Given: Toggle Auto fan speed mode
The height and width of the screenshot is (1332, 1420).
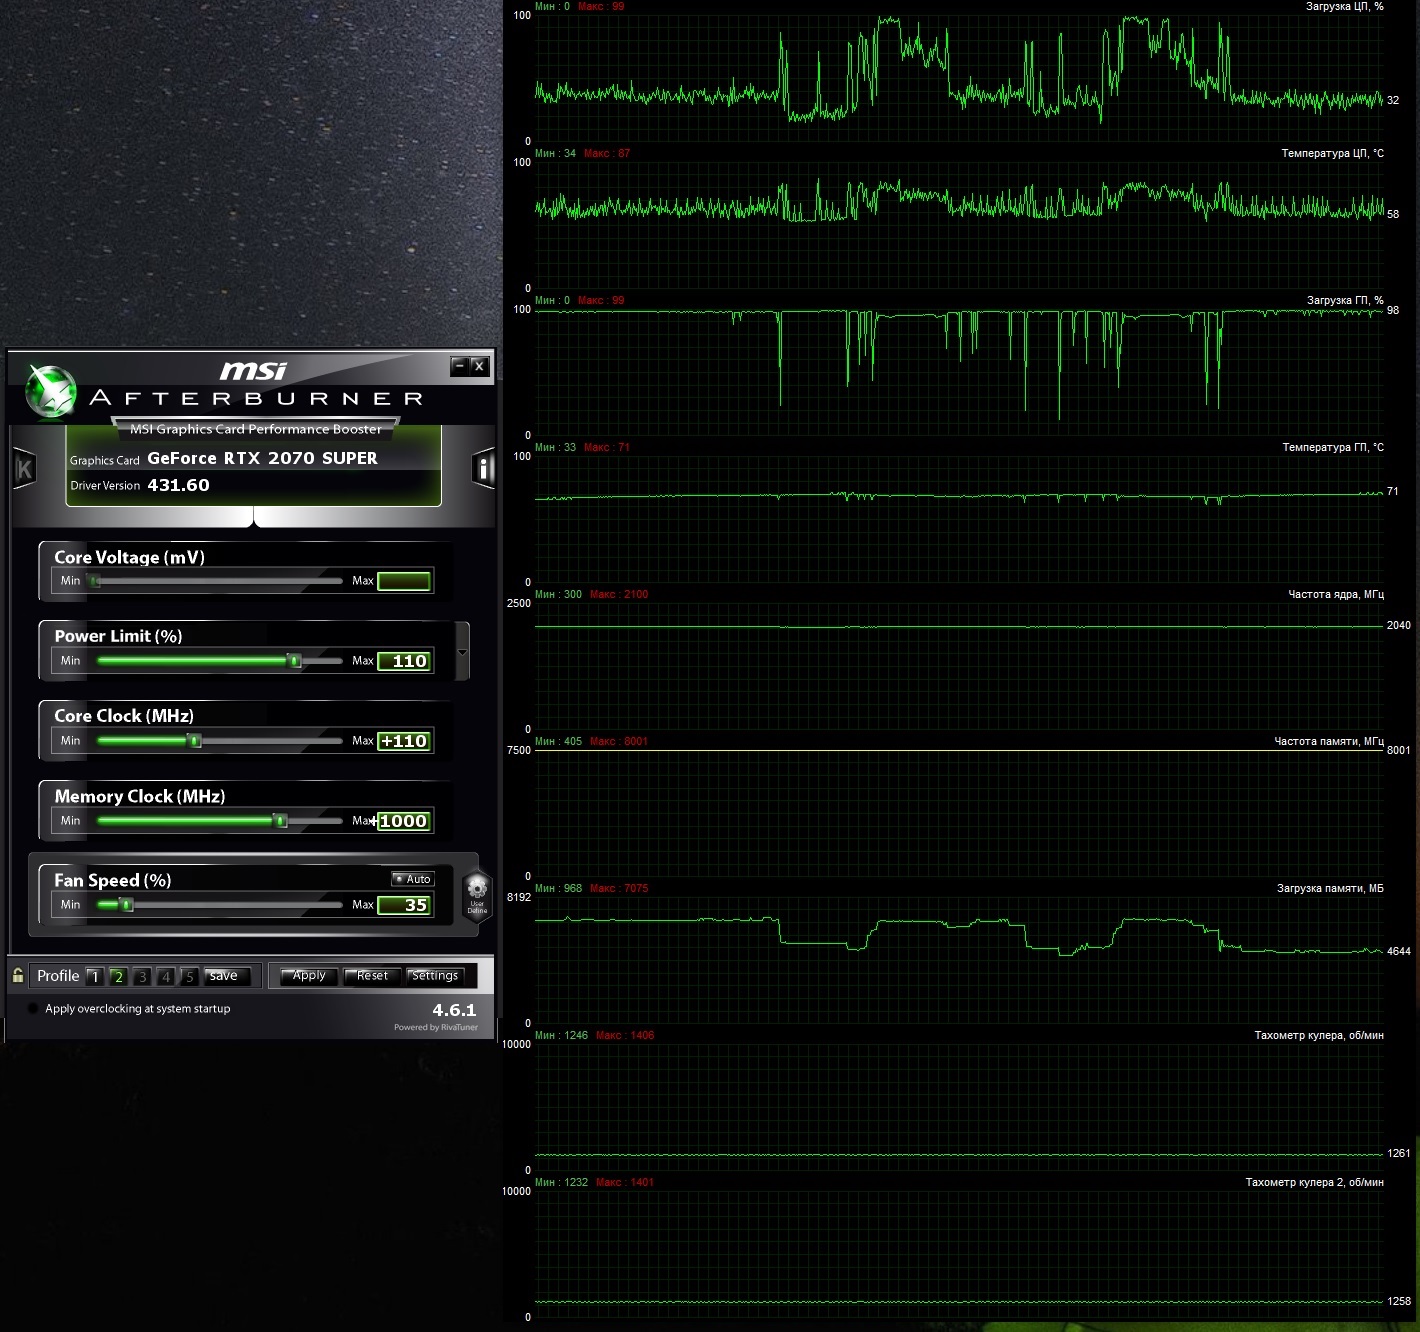Looking at the screenshot, I should (413, 879).
